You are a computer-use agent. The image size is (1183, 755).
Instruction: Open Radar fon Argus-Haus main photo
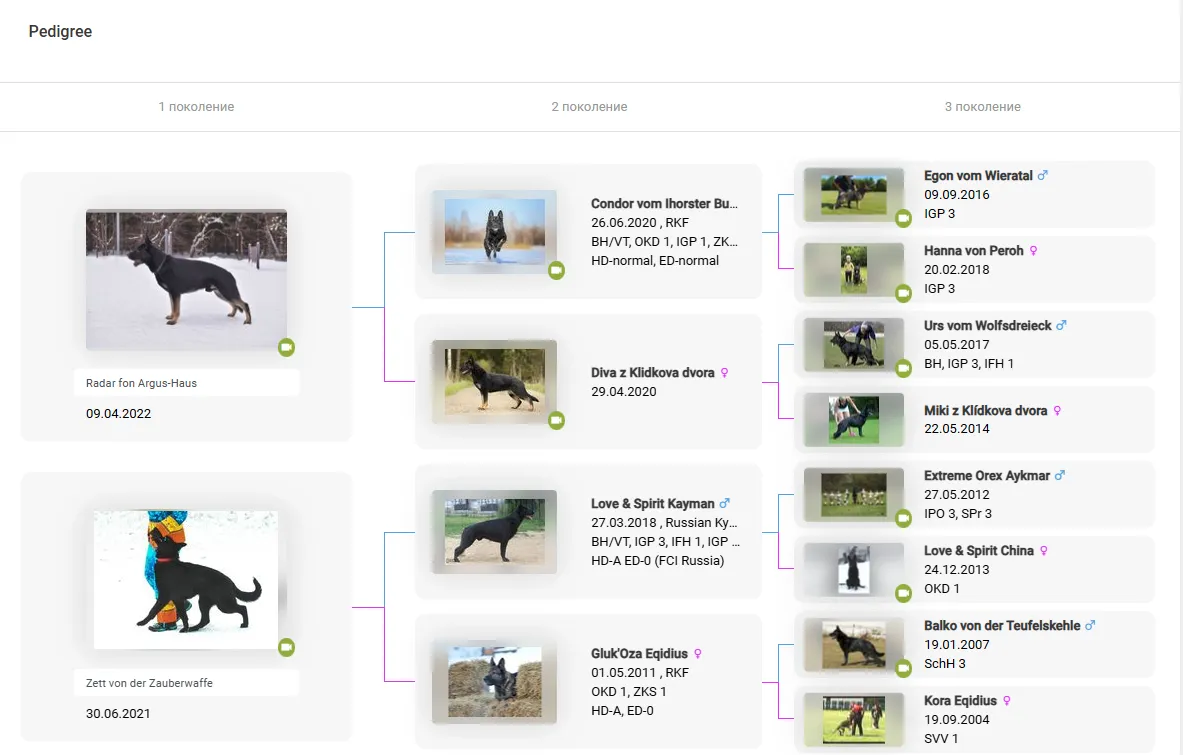tap(186, 279)
